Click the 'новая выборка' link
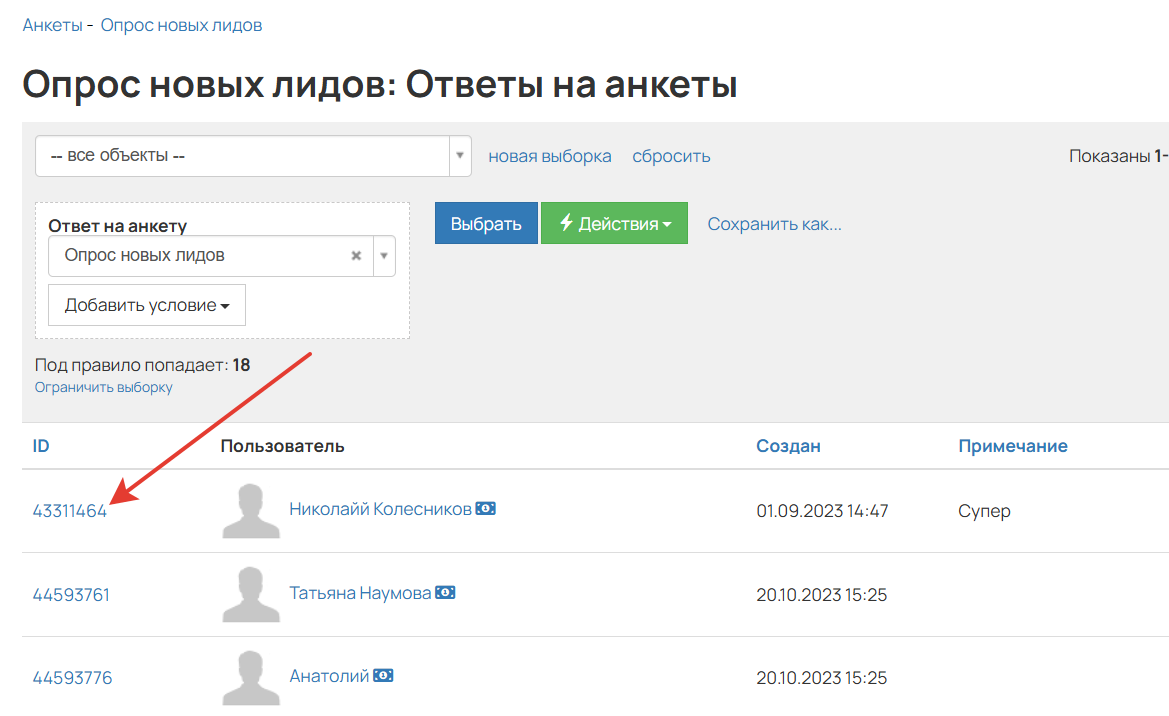The height and width of the screenshot is (716, 1169). click(549, 156)
